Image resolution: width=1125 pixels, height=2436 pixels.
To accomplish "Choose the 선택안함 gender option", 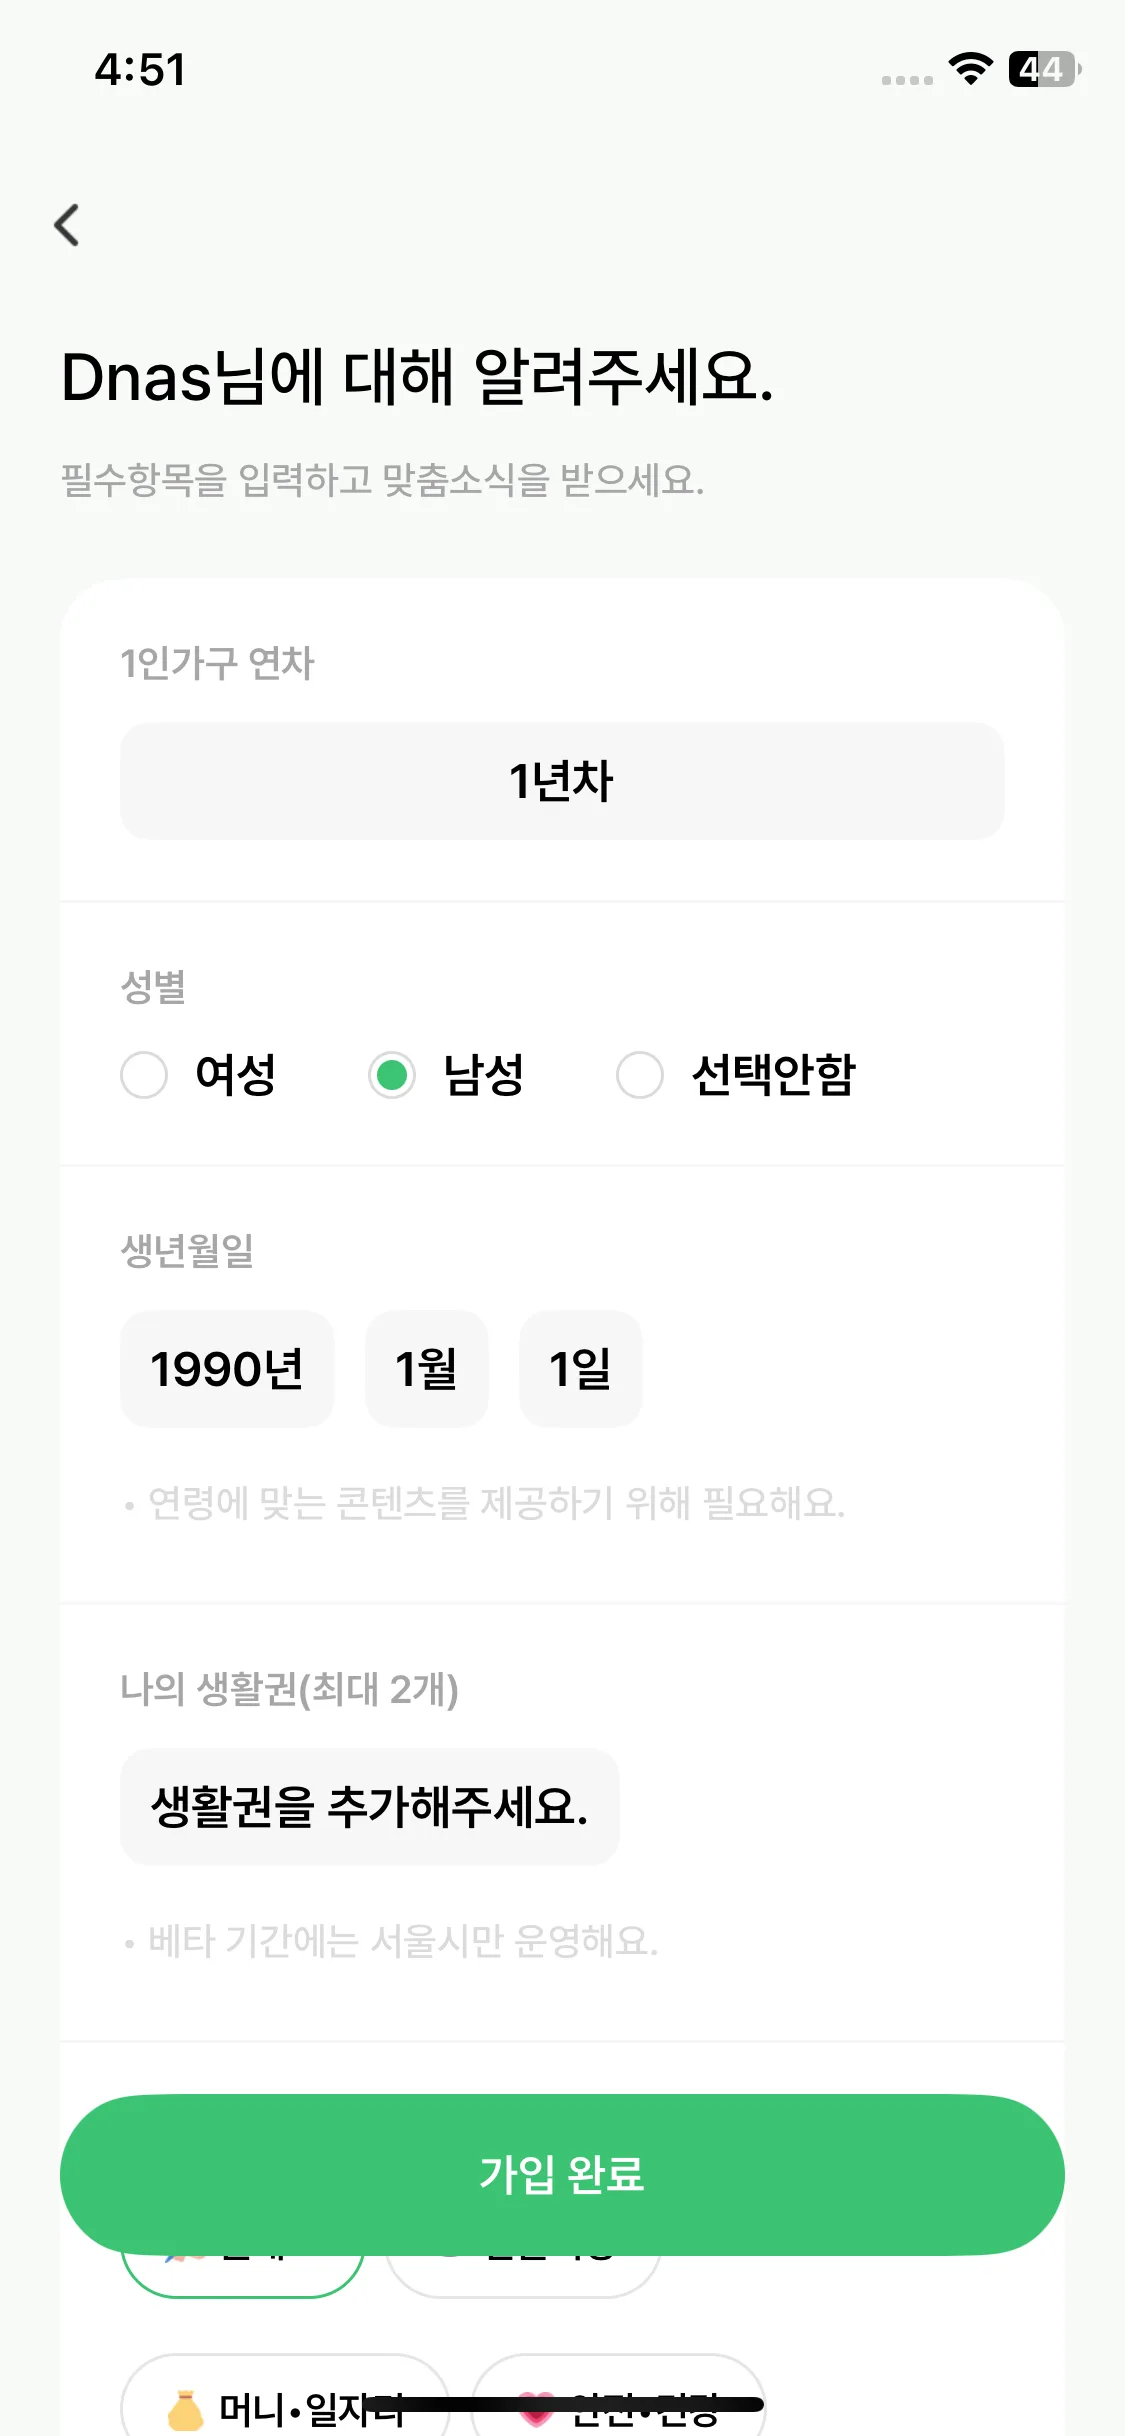I will point(640,1075).
